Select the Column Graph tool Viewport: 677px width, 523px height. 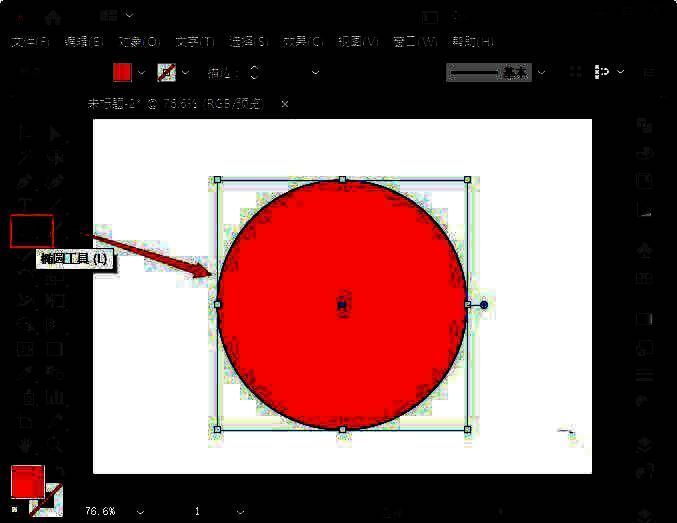(55, 396)
